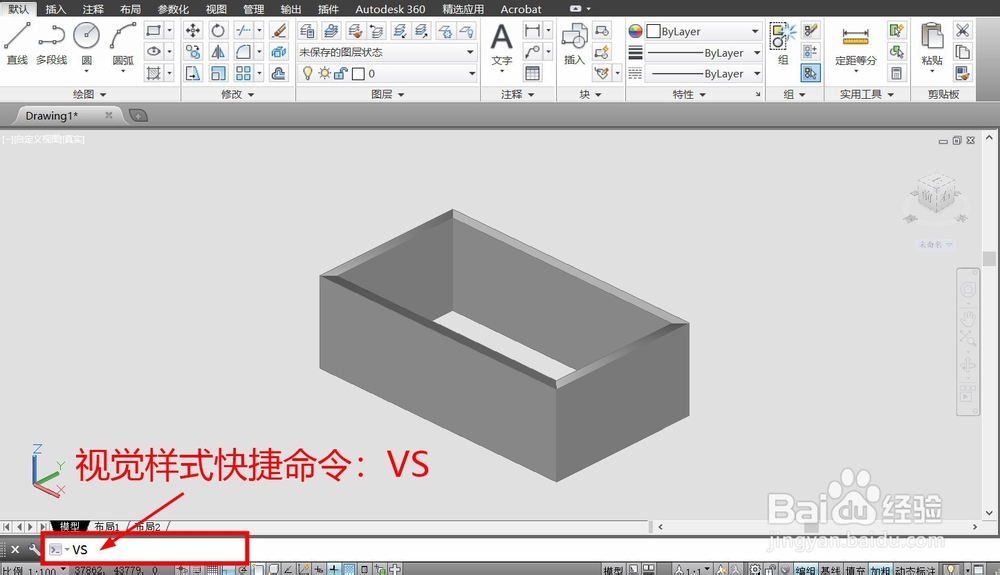Select the Line (直线) drawing tool
This screenshot has width=1000, height=575.
point(17,42)
